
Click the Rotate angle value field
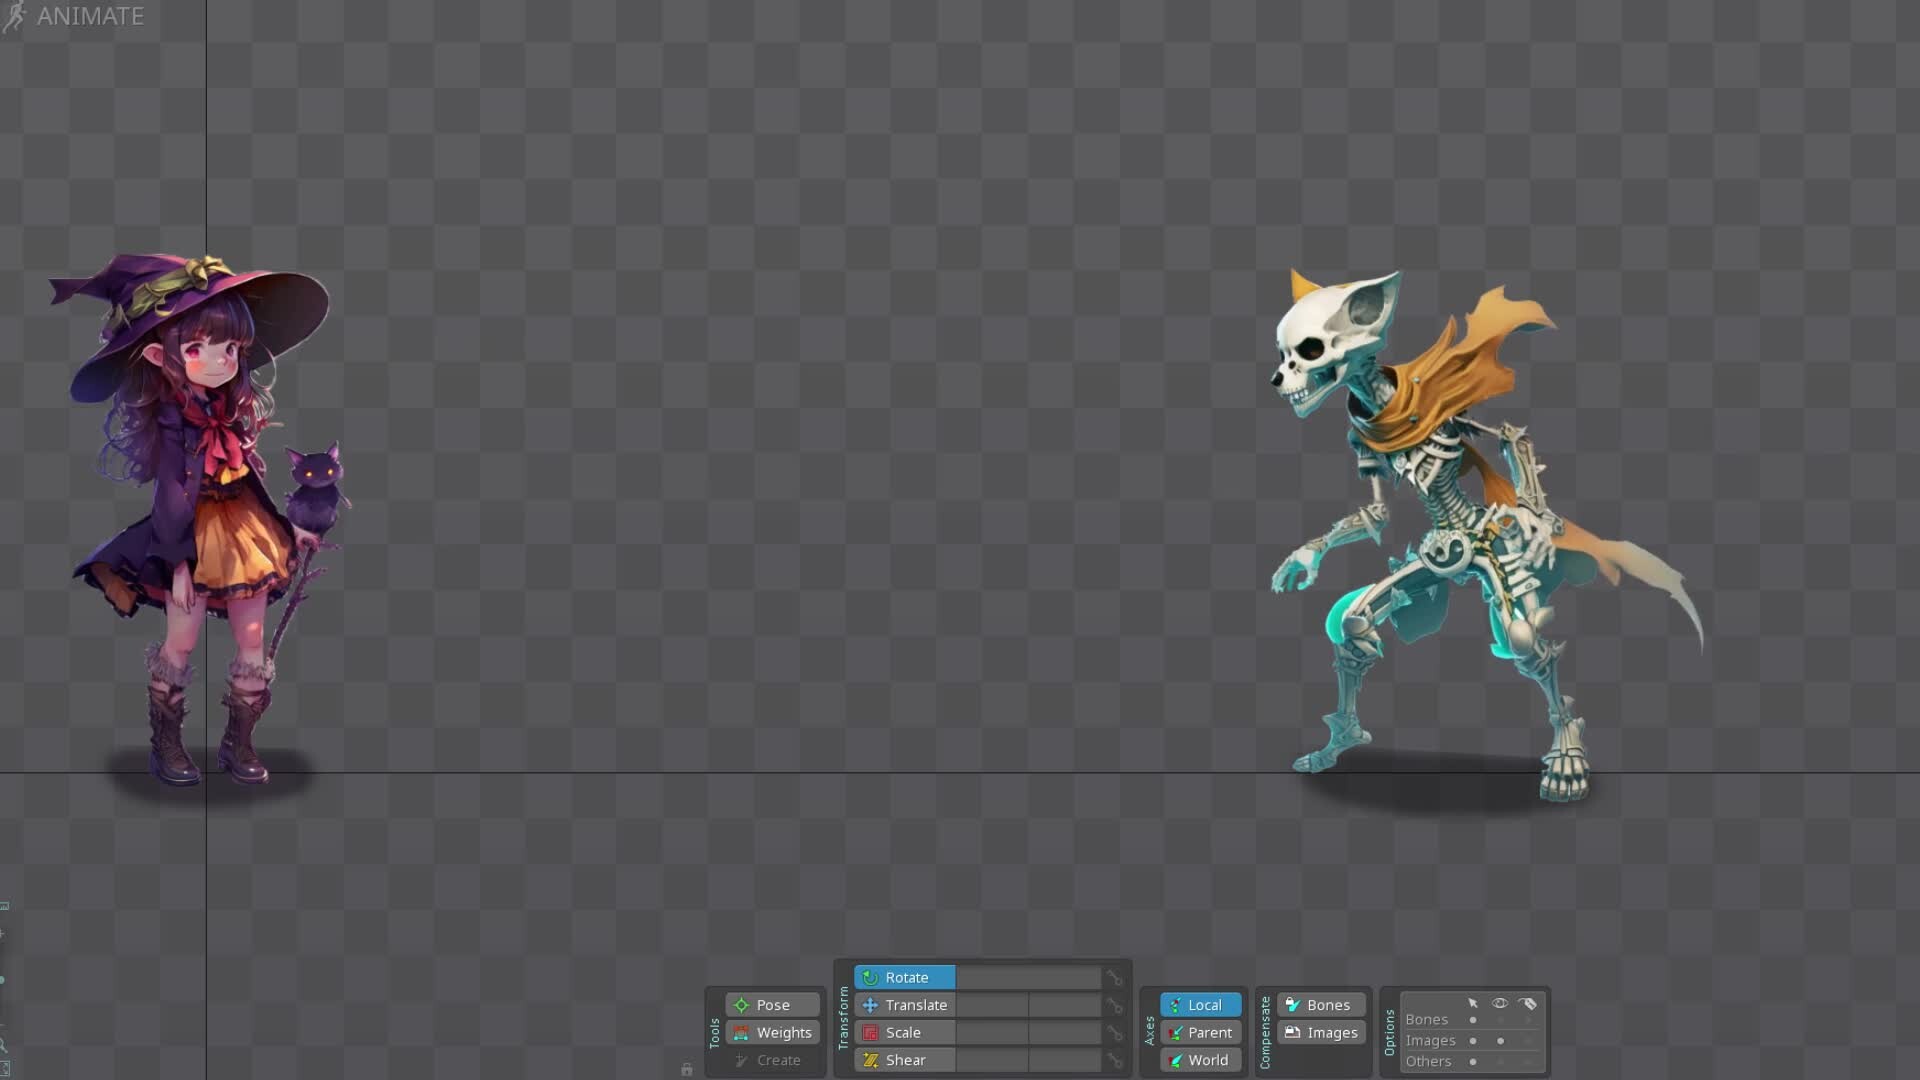point(1030,977)
